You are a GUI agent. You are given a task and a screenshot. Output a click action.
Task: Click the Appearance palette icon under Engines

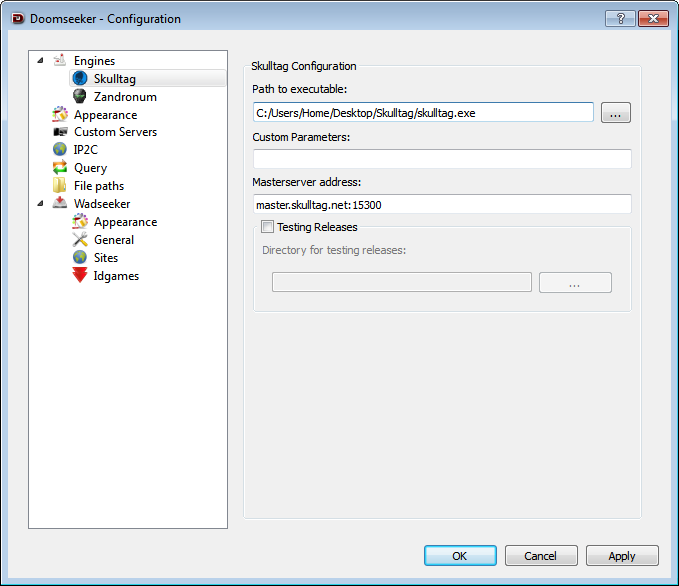(x=60, y=114)
